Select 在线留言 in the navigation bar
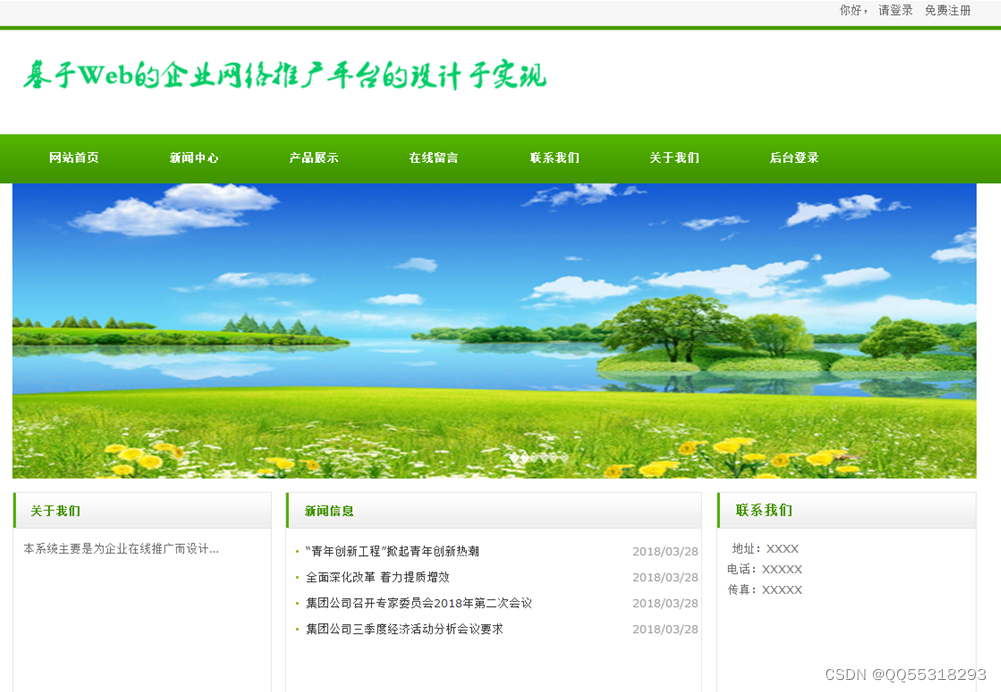Viewport: 1001px width, 692px height. click(433, 158)
